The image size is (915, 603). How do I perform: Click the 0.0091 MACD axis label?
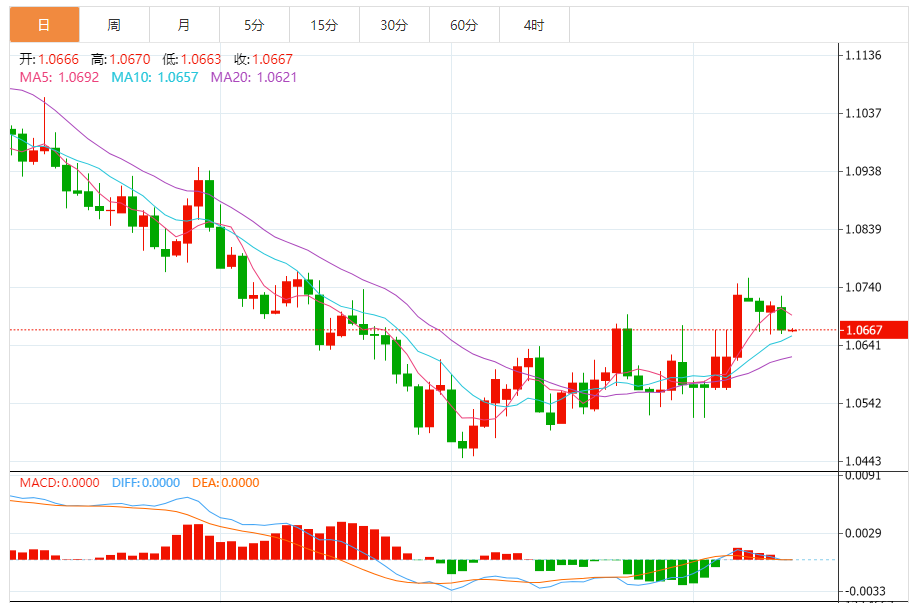tap(864, 476)
